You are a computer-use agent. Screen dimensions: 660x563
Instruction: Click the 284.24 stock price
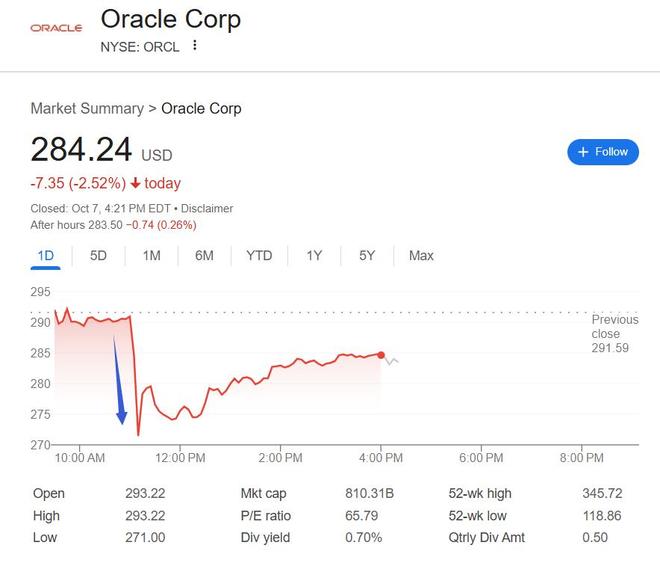click(x=81, y=150)
